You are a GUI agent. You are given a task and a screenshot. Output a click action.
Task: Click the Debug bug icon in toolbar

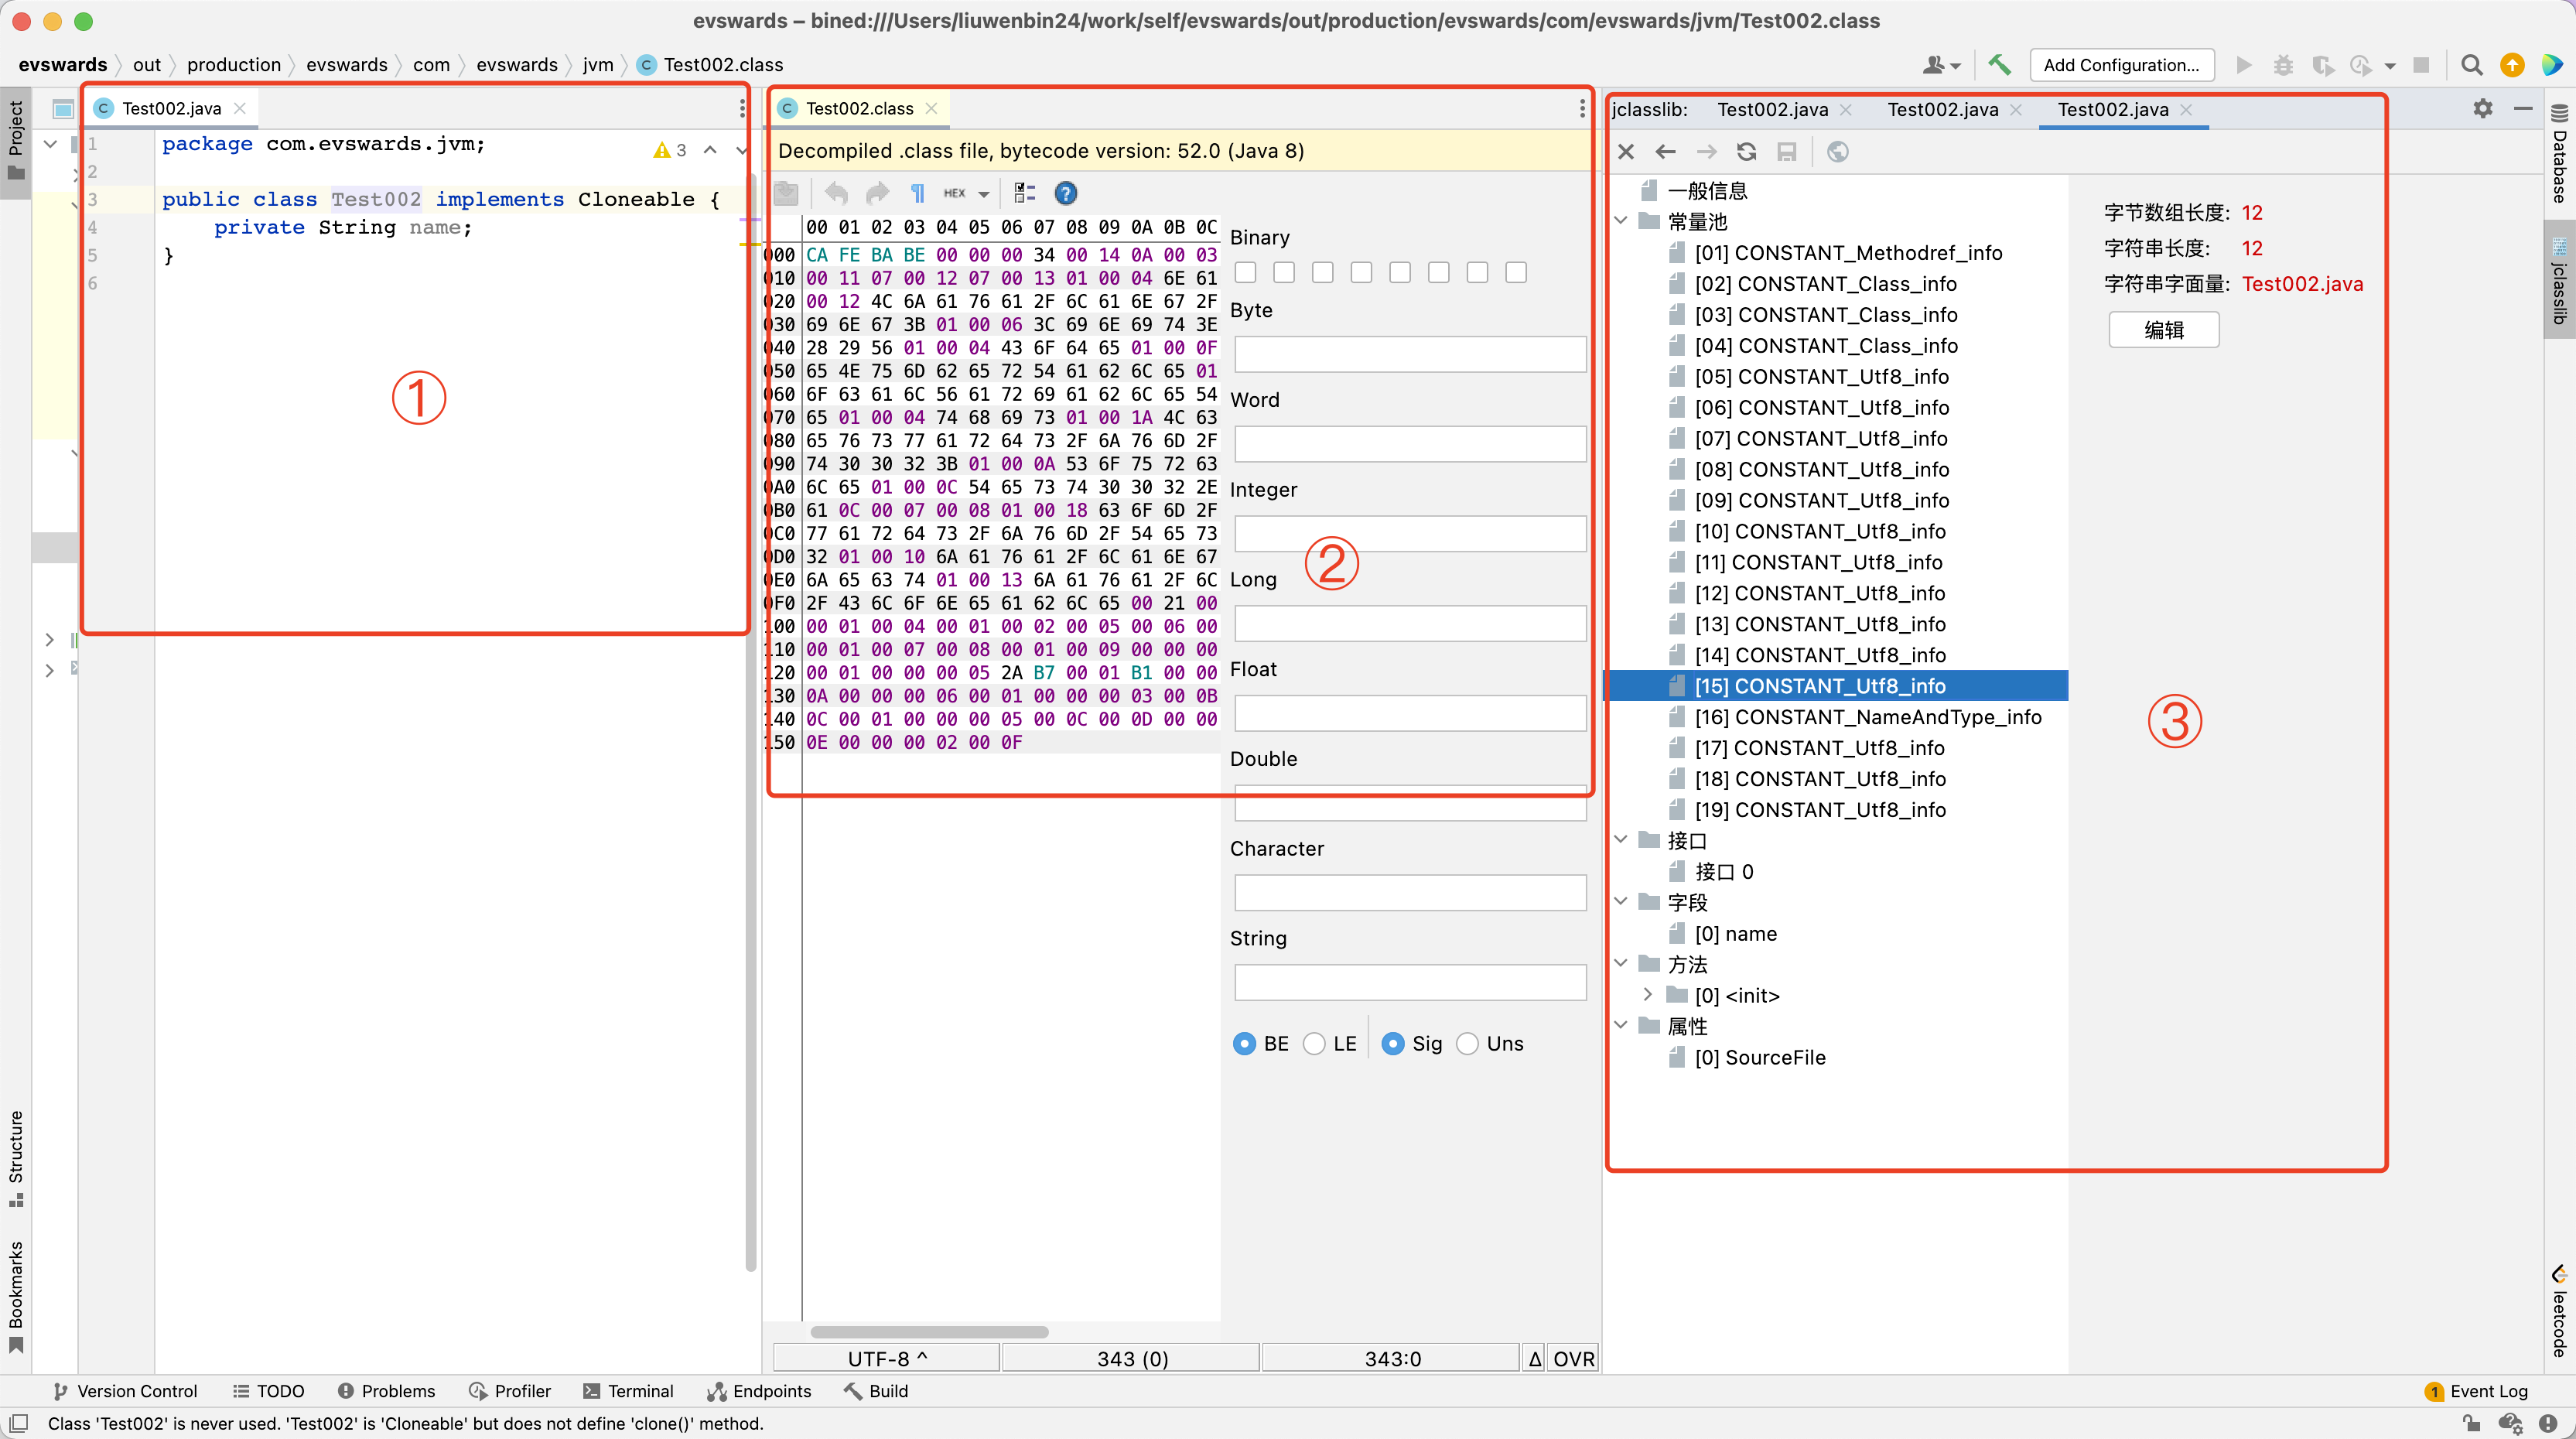coord(2283,65)
